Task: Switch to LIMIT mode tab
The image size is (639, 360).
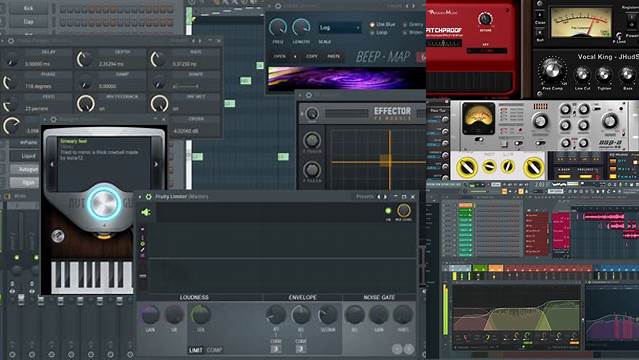Action: coord(196,350)
